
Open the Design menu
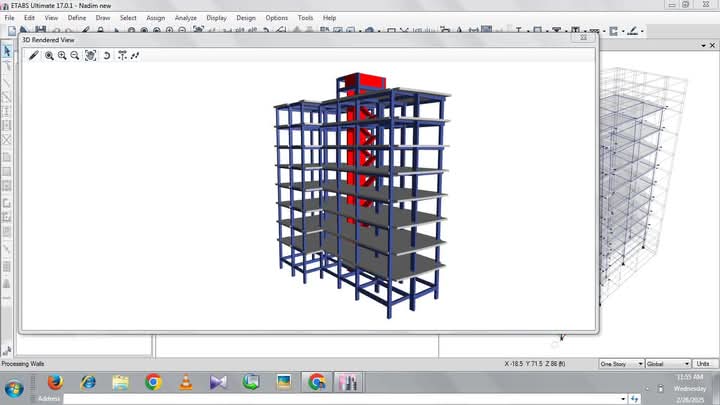click(246, 18)
